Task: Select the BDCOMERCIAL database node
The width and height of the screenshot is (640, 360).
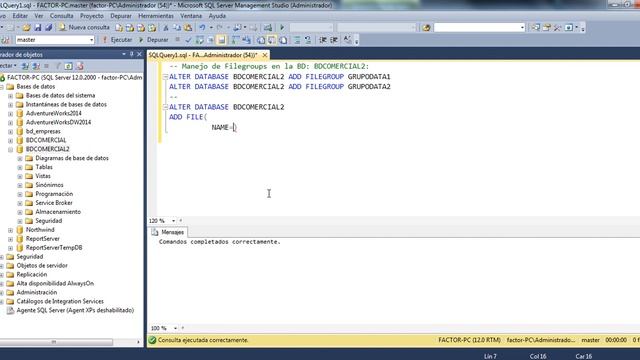Action: (x=46, y=140)
